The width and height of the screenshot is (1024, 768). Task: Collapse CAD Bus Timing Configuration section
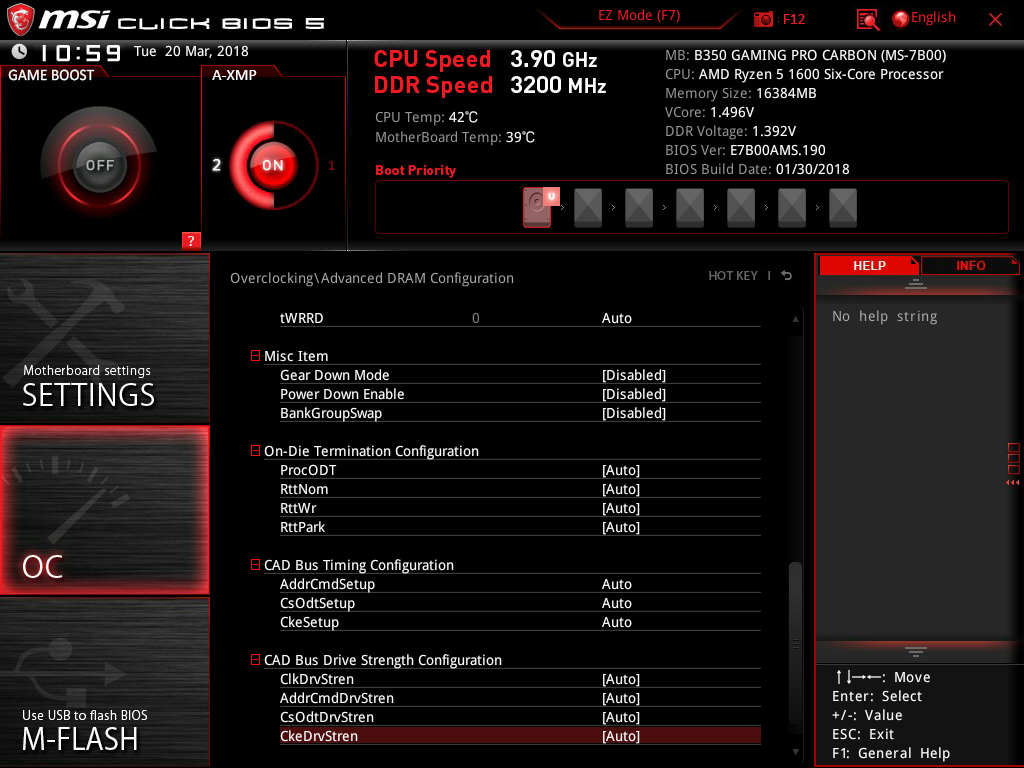(255, 565)
